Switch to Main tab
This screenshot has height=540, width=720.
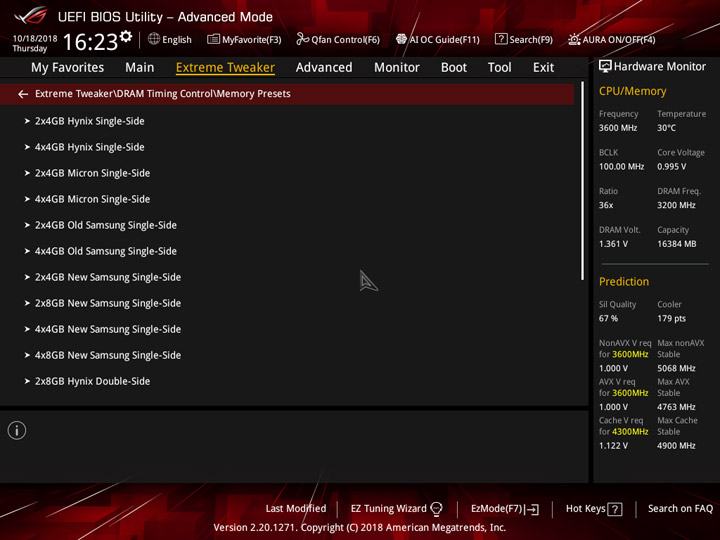coord(140,68)
